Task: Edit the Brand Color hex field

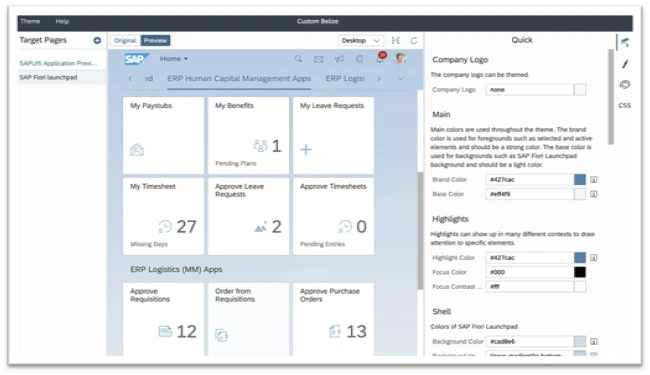Action: coord(530,179)
